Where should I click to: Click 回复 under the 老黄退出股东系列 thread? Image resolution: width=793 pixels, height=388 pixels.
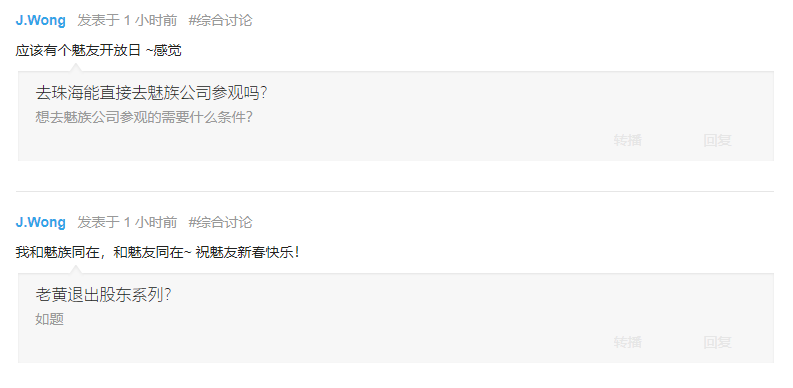pyautogui.click(x=717, y=342)
